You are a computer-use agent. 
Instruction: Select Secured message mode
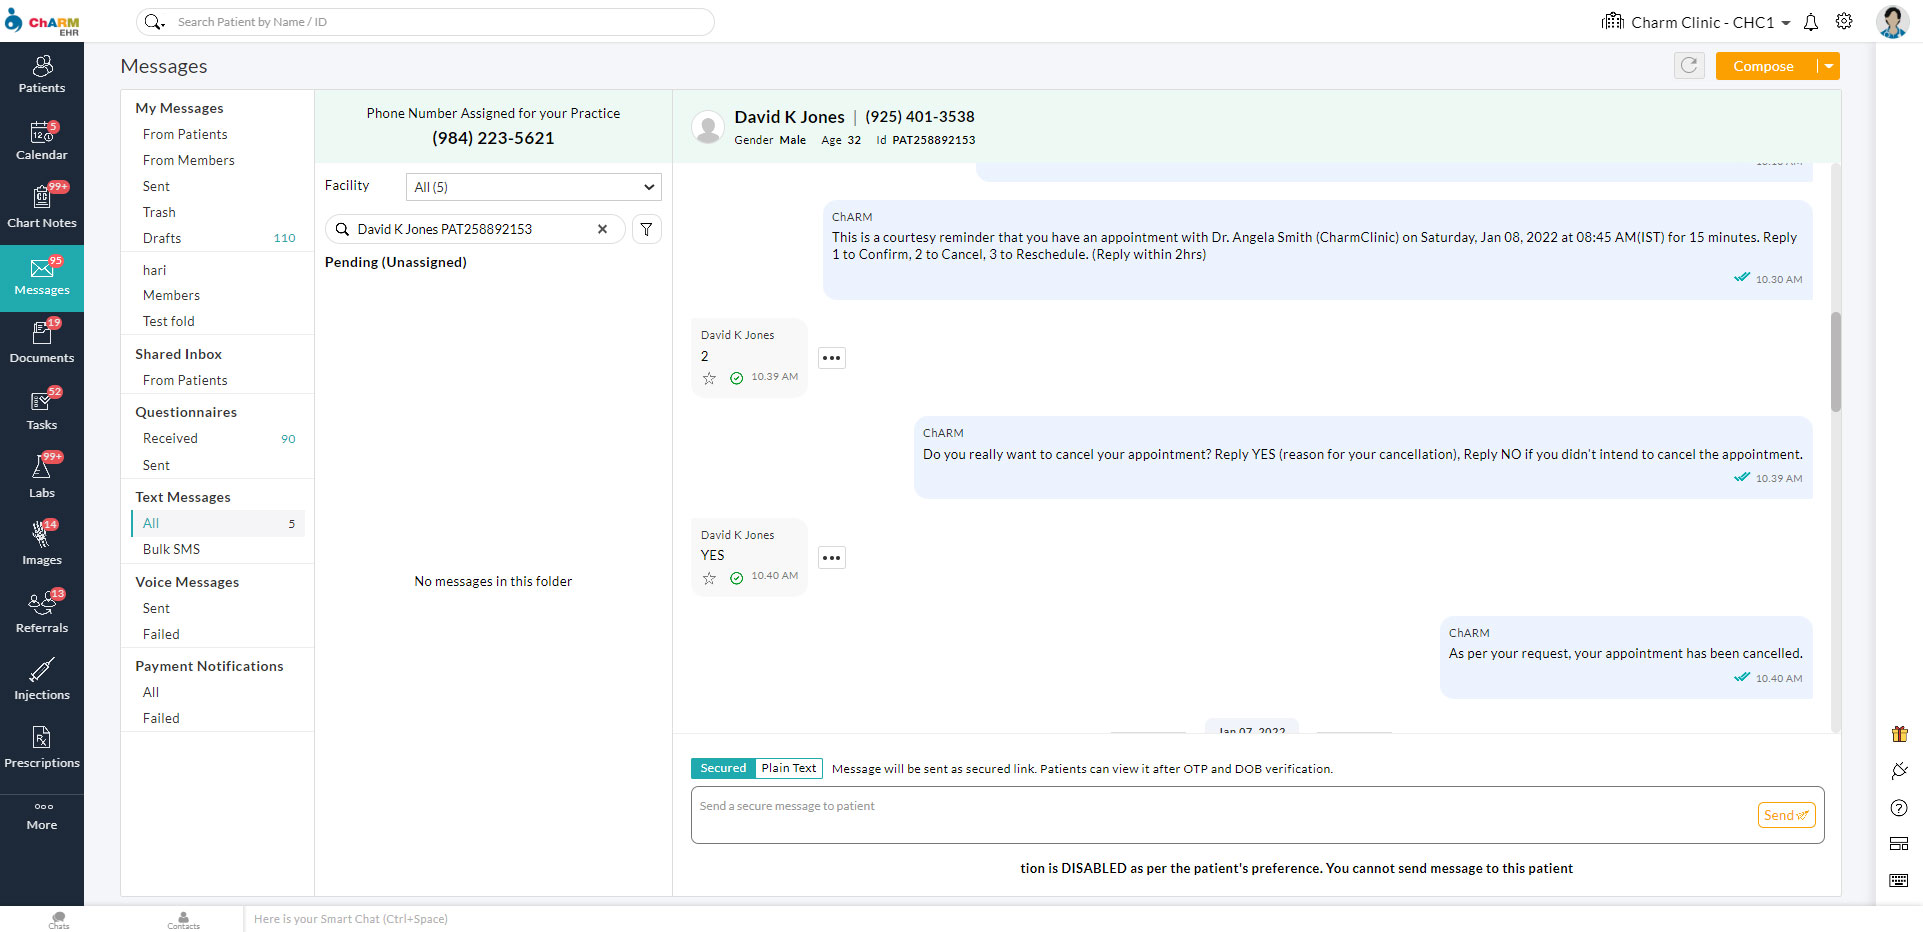723,768
